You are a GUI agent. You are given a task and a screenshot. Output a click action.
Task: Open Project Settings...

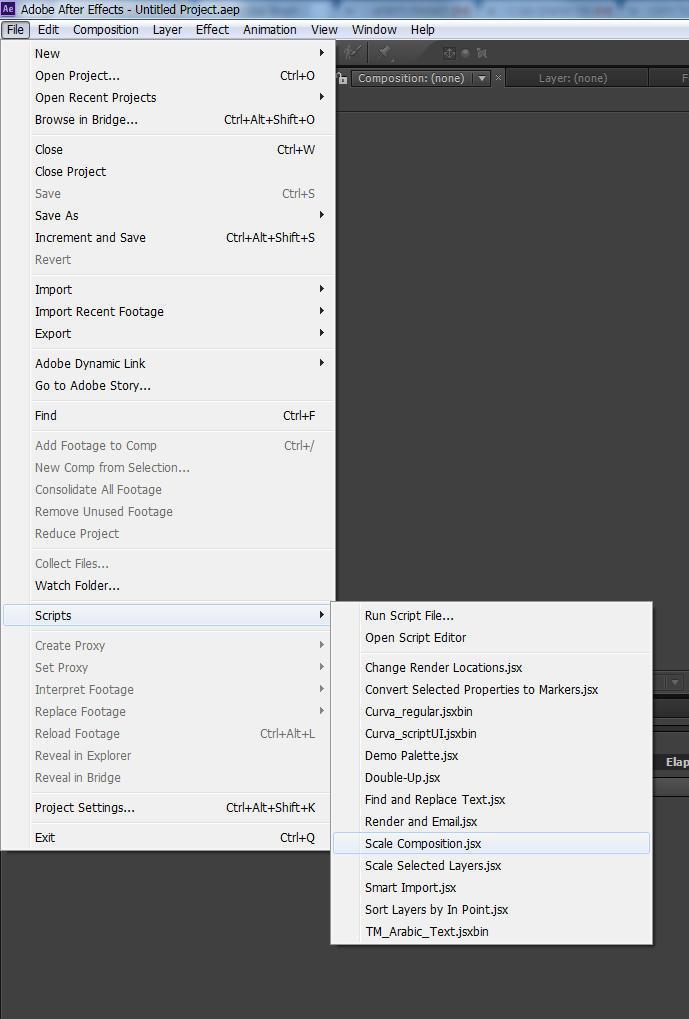click(x=168, y=808)
